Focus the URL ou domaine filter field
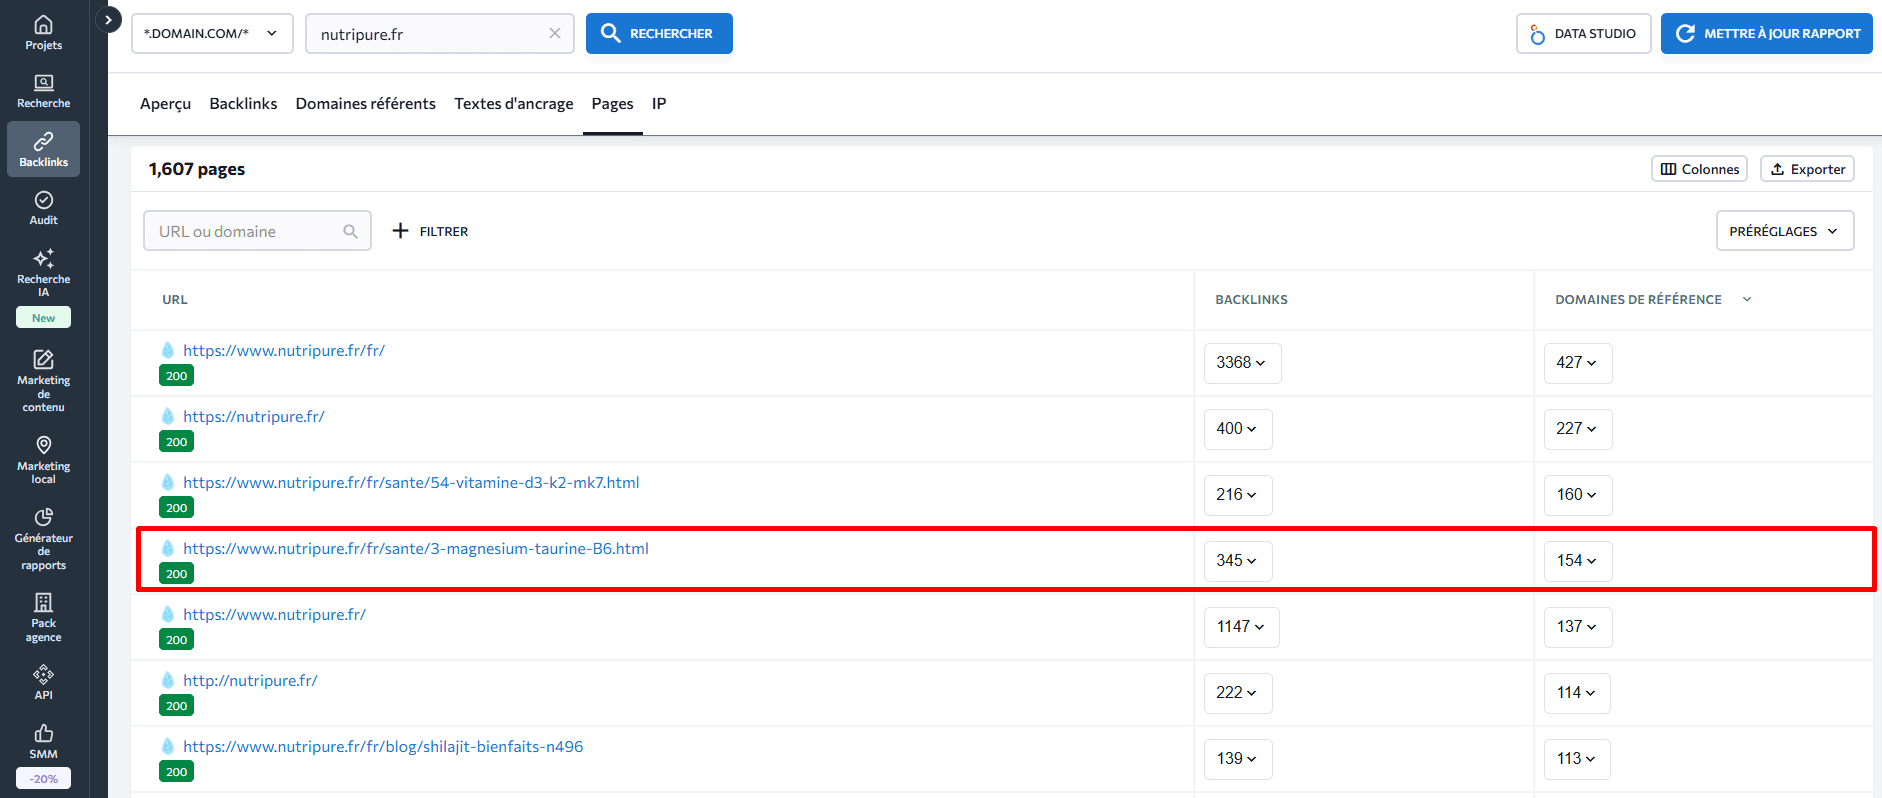This screenshot has width=1882, height=798. (257, 231)
